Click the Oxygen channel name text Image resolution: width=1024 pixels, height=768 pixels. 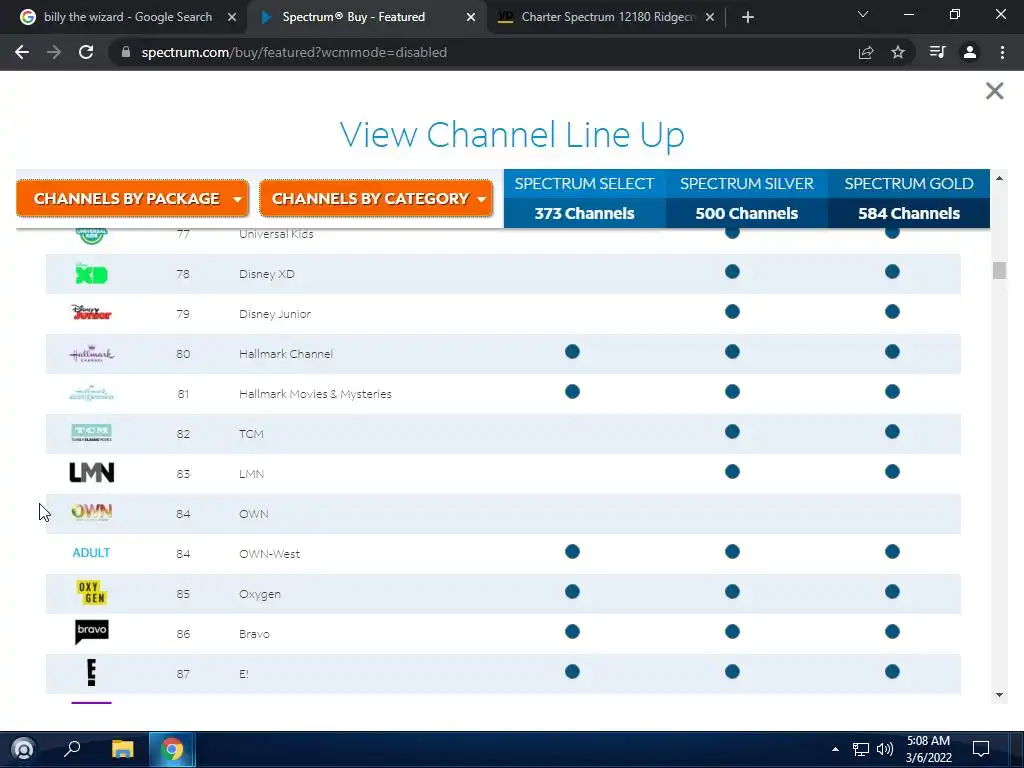[260, 594]
